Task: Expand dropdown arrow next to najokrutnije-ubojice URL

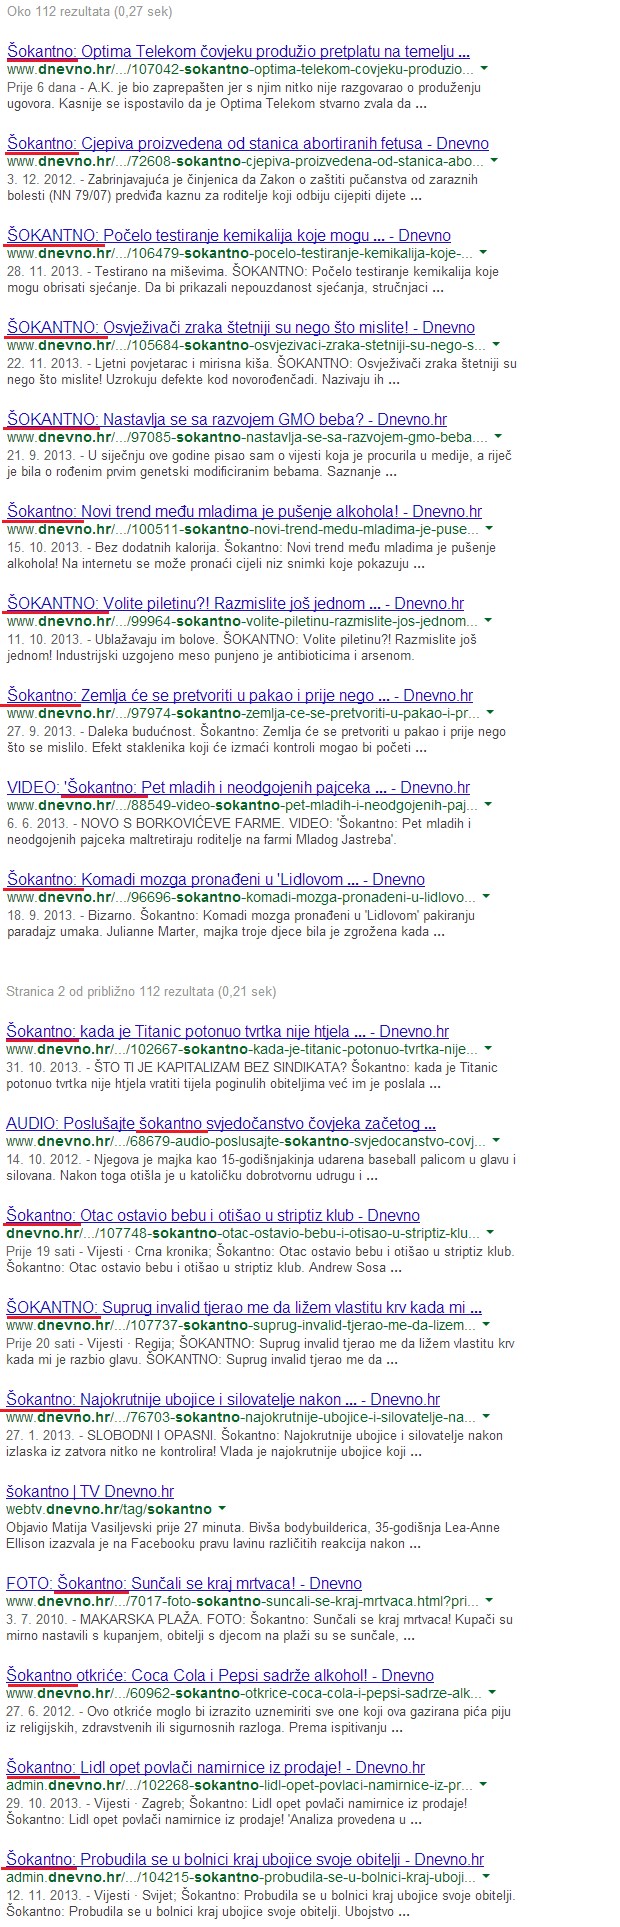Action: (x=486, y=1419)
